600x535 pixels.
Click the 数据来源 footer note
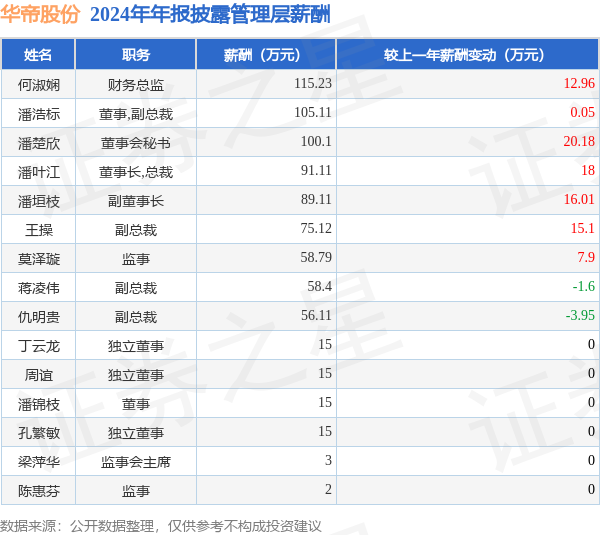pos(161,526)
